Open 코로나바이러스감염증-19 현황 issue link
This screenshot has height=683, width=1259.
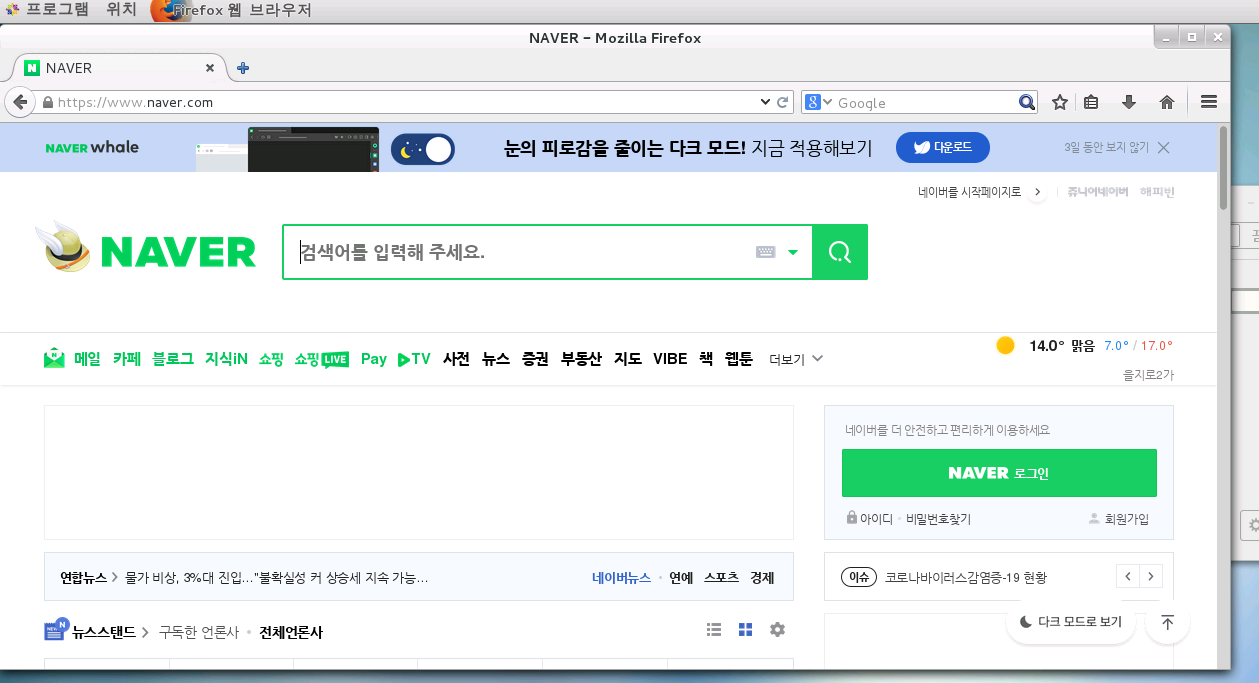[966, 577]
